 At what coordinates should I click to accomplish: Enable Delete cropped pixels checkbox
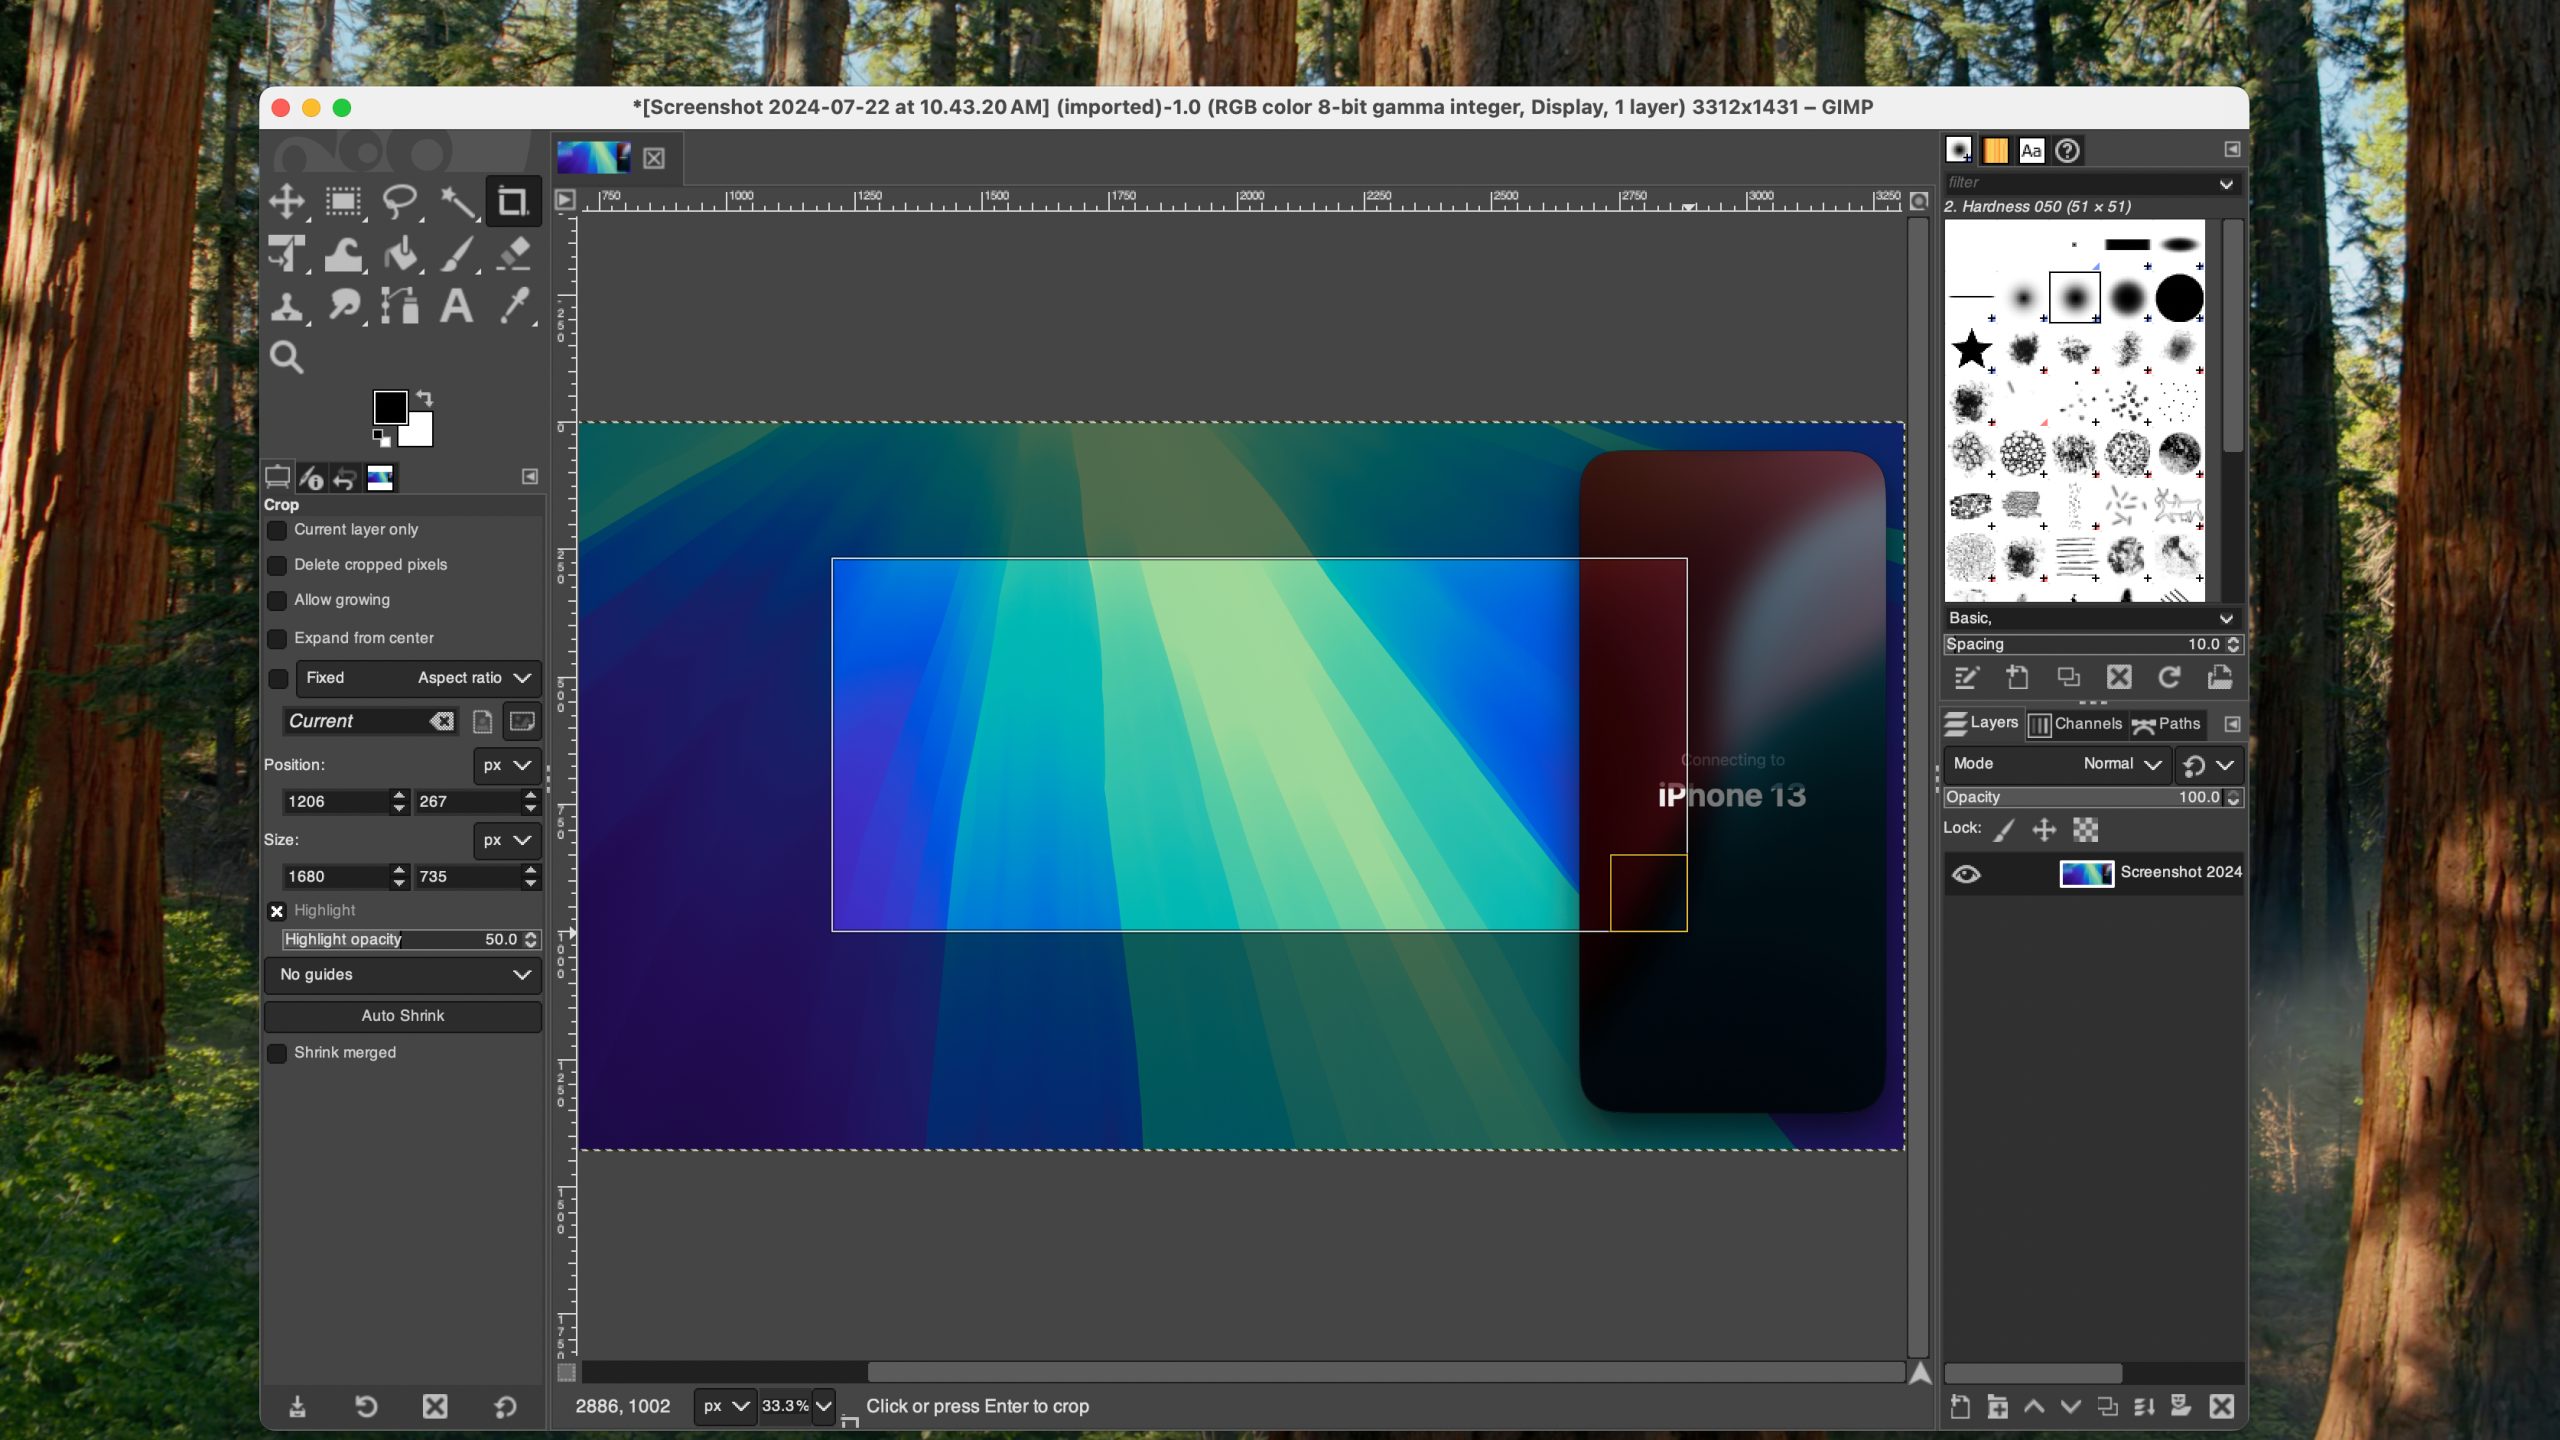[x=277, y=565]
